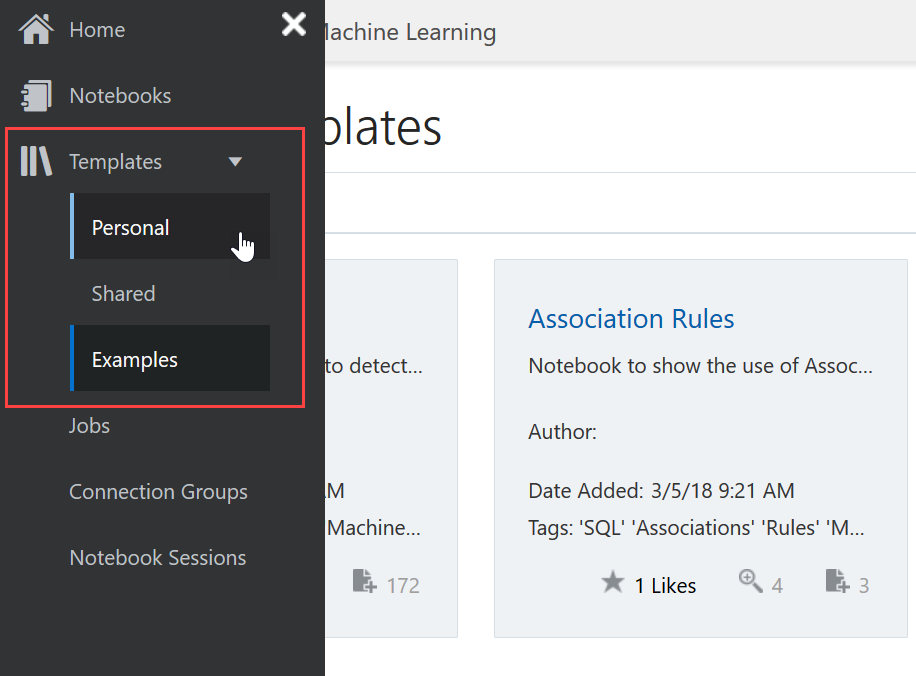Click the Notebooks menu label
The width and height of the screenshot is (916, 676).
pos(120,96)
